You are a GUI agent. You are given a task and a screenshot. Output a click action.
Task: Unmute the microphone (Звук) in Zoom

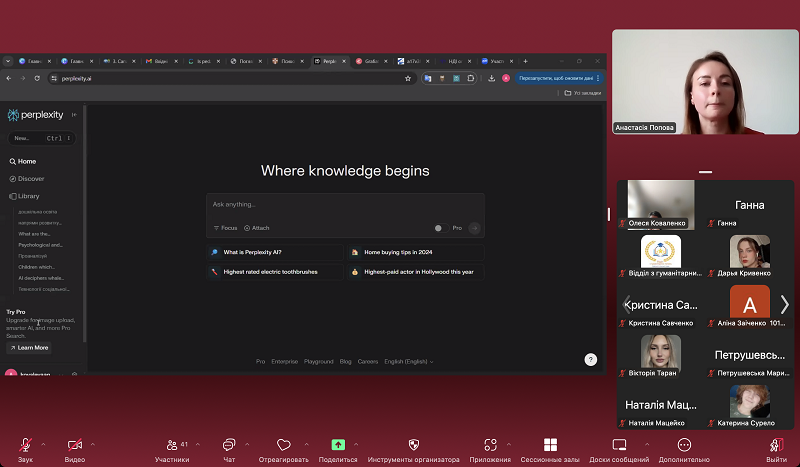[25, 445]
